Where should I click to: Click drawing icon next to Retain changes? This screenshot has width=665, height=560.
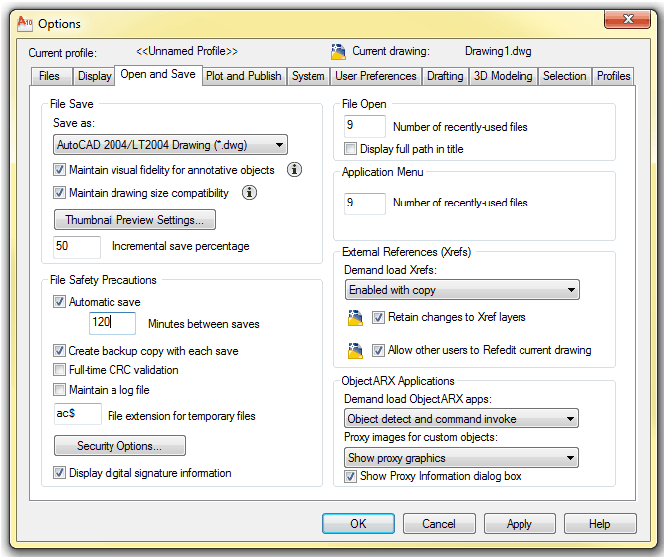click(x=354, y=318)
